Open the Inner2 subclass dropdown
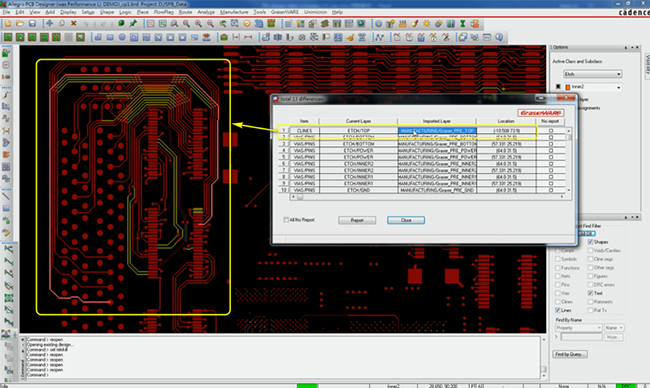This screenshot has width=650, height=388. pos(592,87)
